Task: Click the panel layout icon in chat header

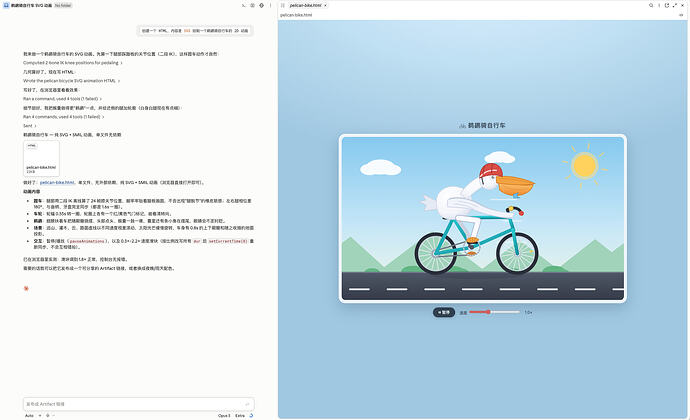Action: [x=253, y=5]
